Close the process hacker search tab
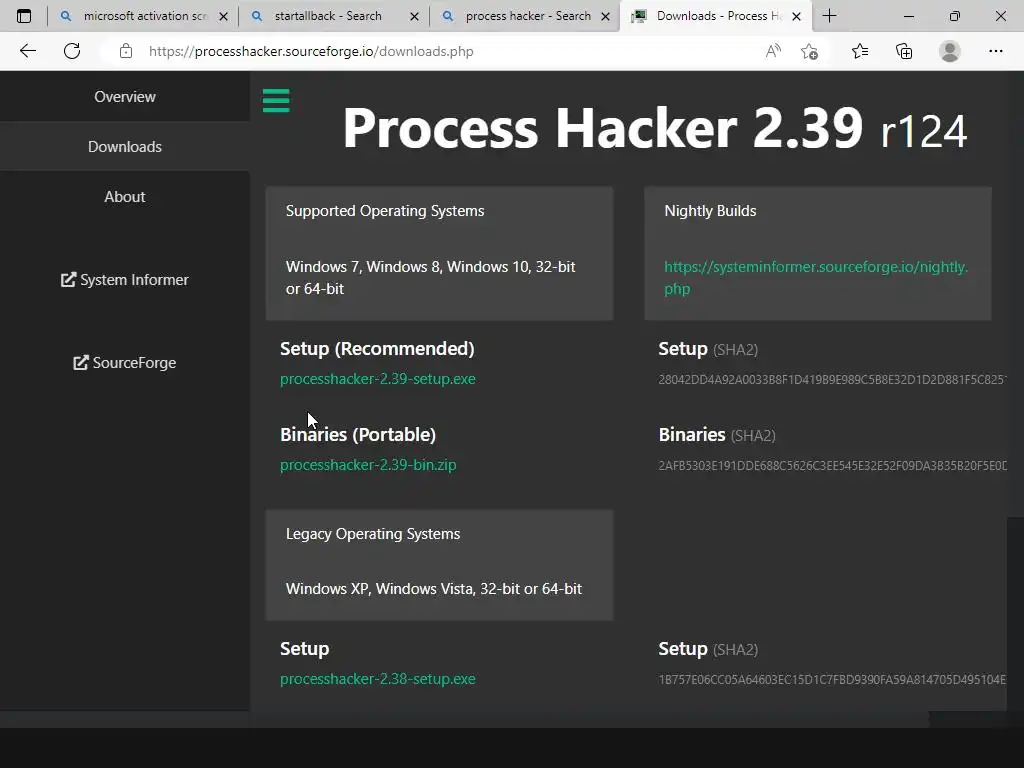 pyautogui.click(x=605, y=16)
